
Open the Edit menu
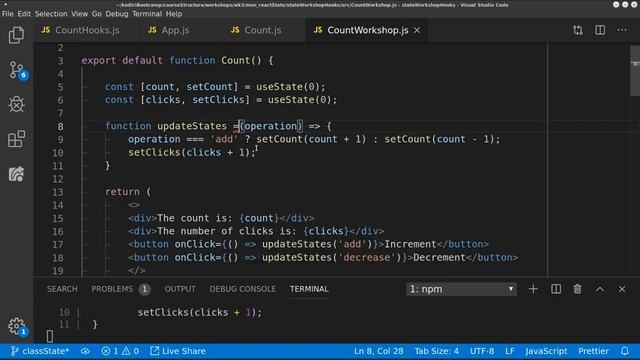[24, 13]
